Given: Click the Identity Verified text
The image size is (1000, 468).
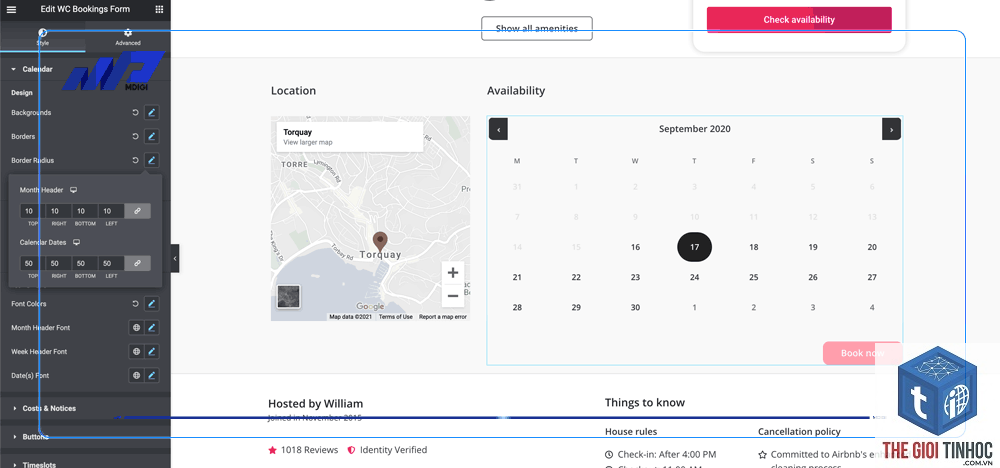Looking at the screenshot, I should point(393,450).
